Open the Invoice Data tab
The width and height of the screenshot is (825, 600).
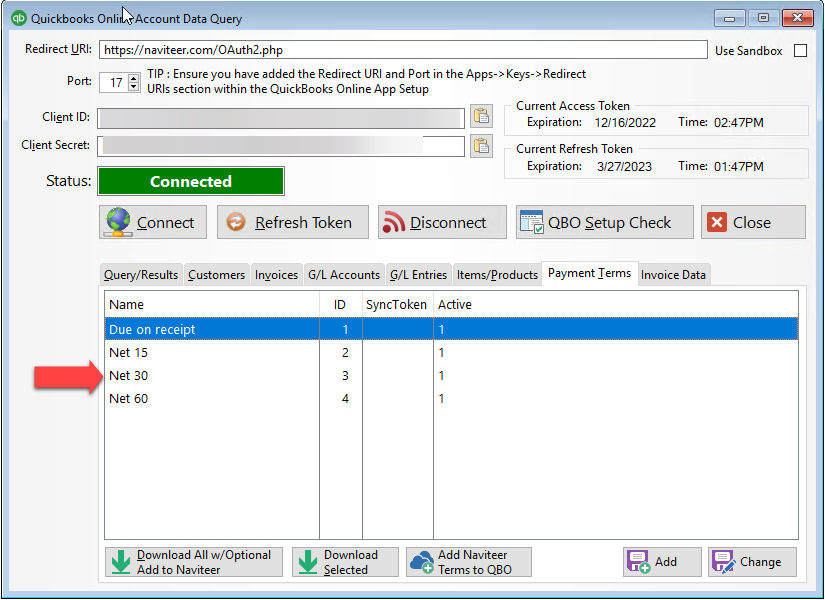[x=673, y=275]
